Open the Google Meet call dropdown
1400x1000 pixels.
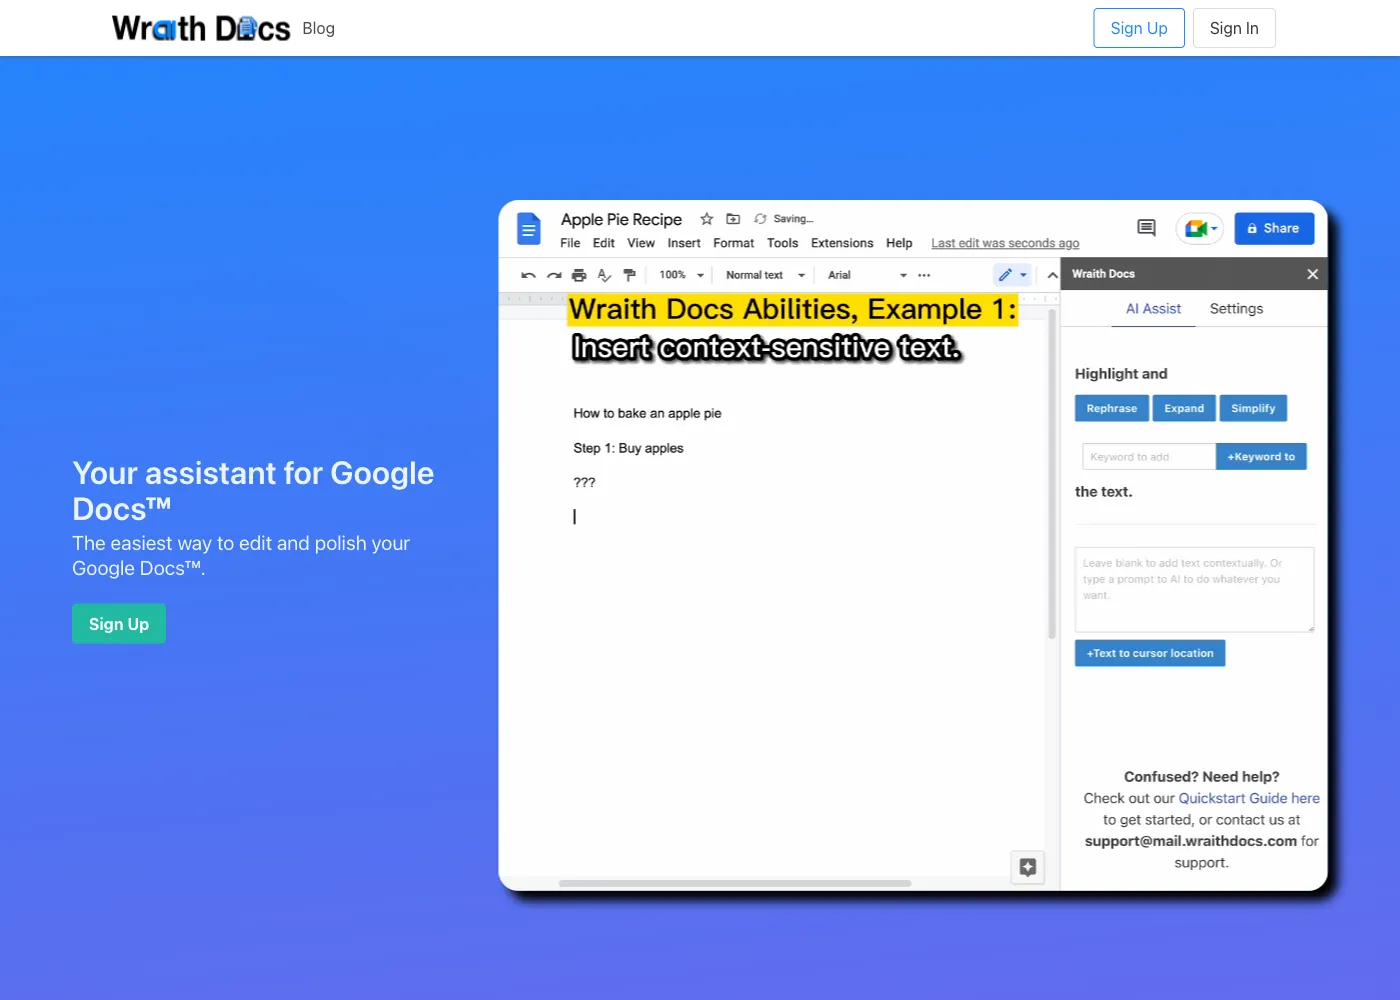pos(1200,229)
